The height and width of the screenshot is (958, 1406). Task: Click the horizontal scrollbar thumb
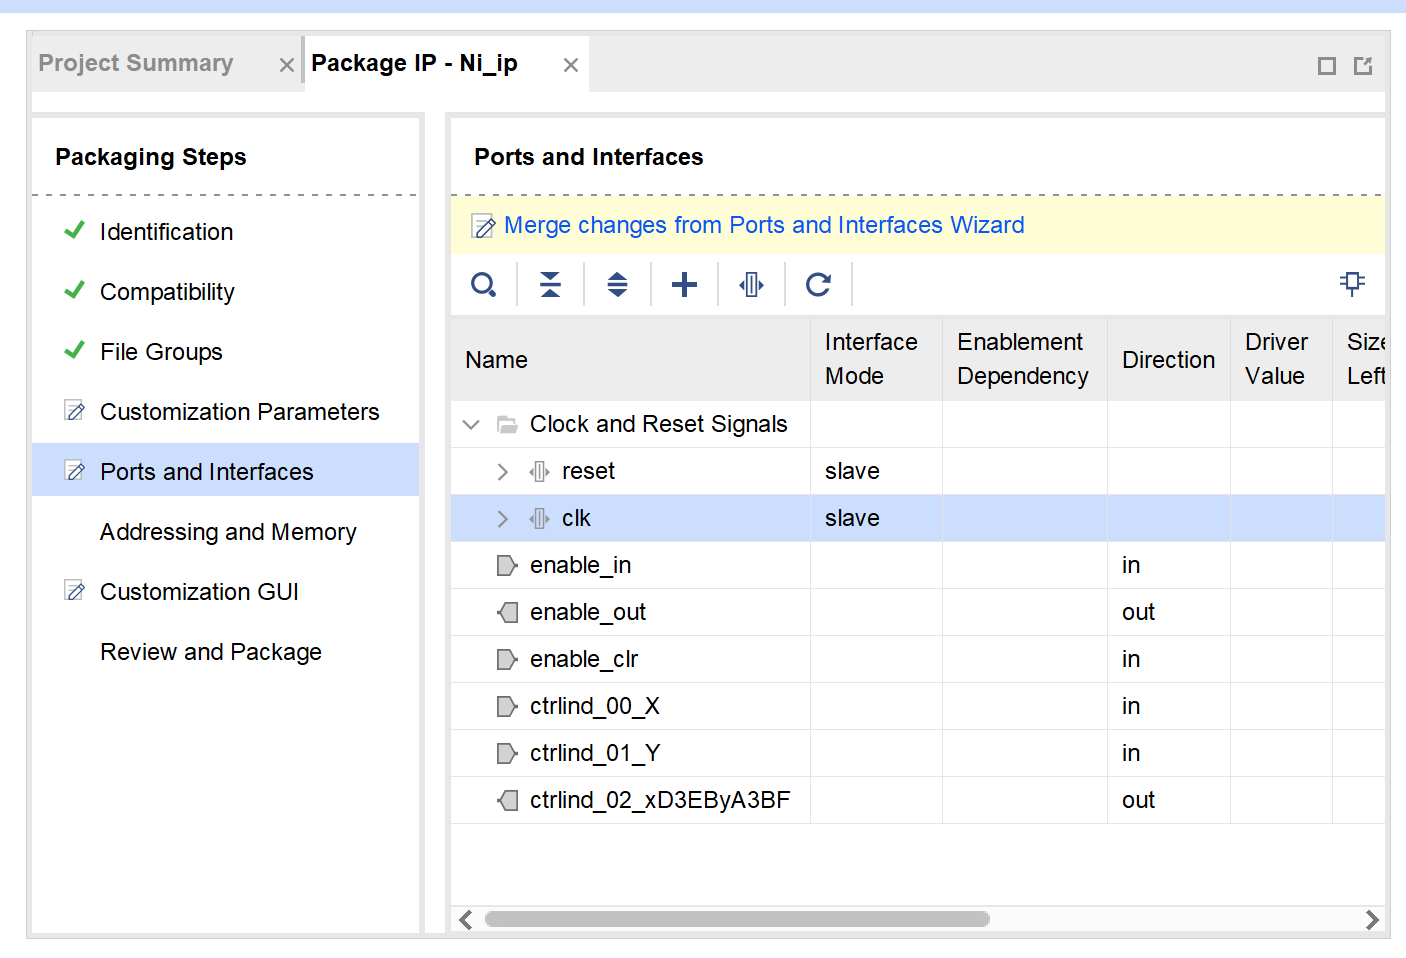[737, 919]
